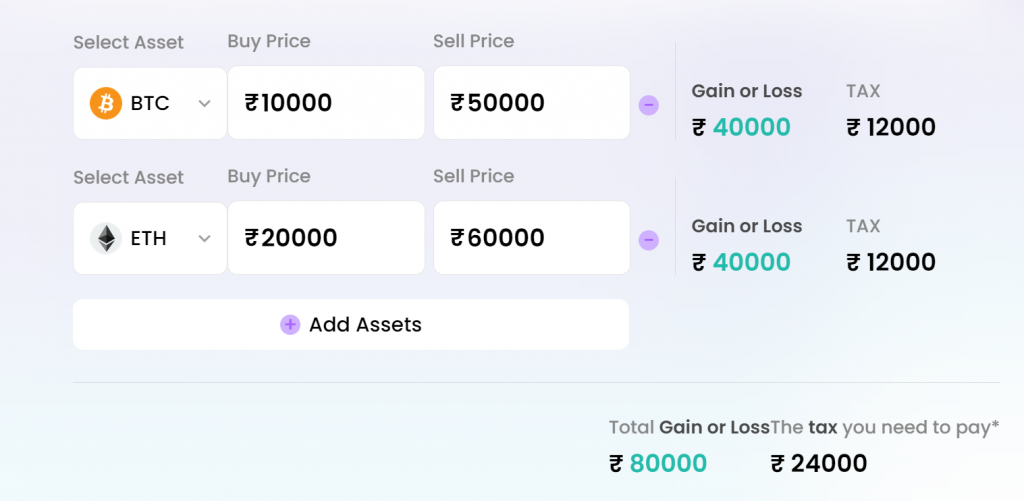Click the total gain amount 80000
This screenshot has width=1024, height=501.
pyautogui.click(x=668, y=464)
